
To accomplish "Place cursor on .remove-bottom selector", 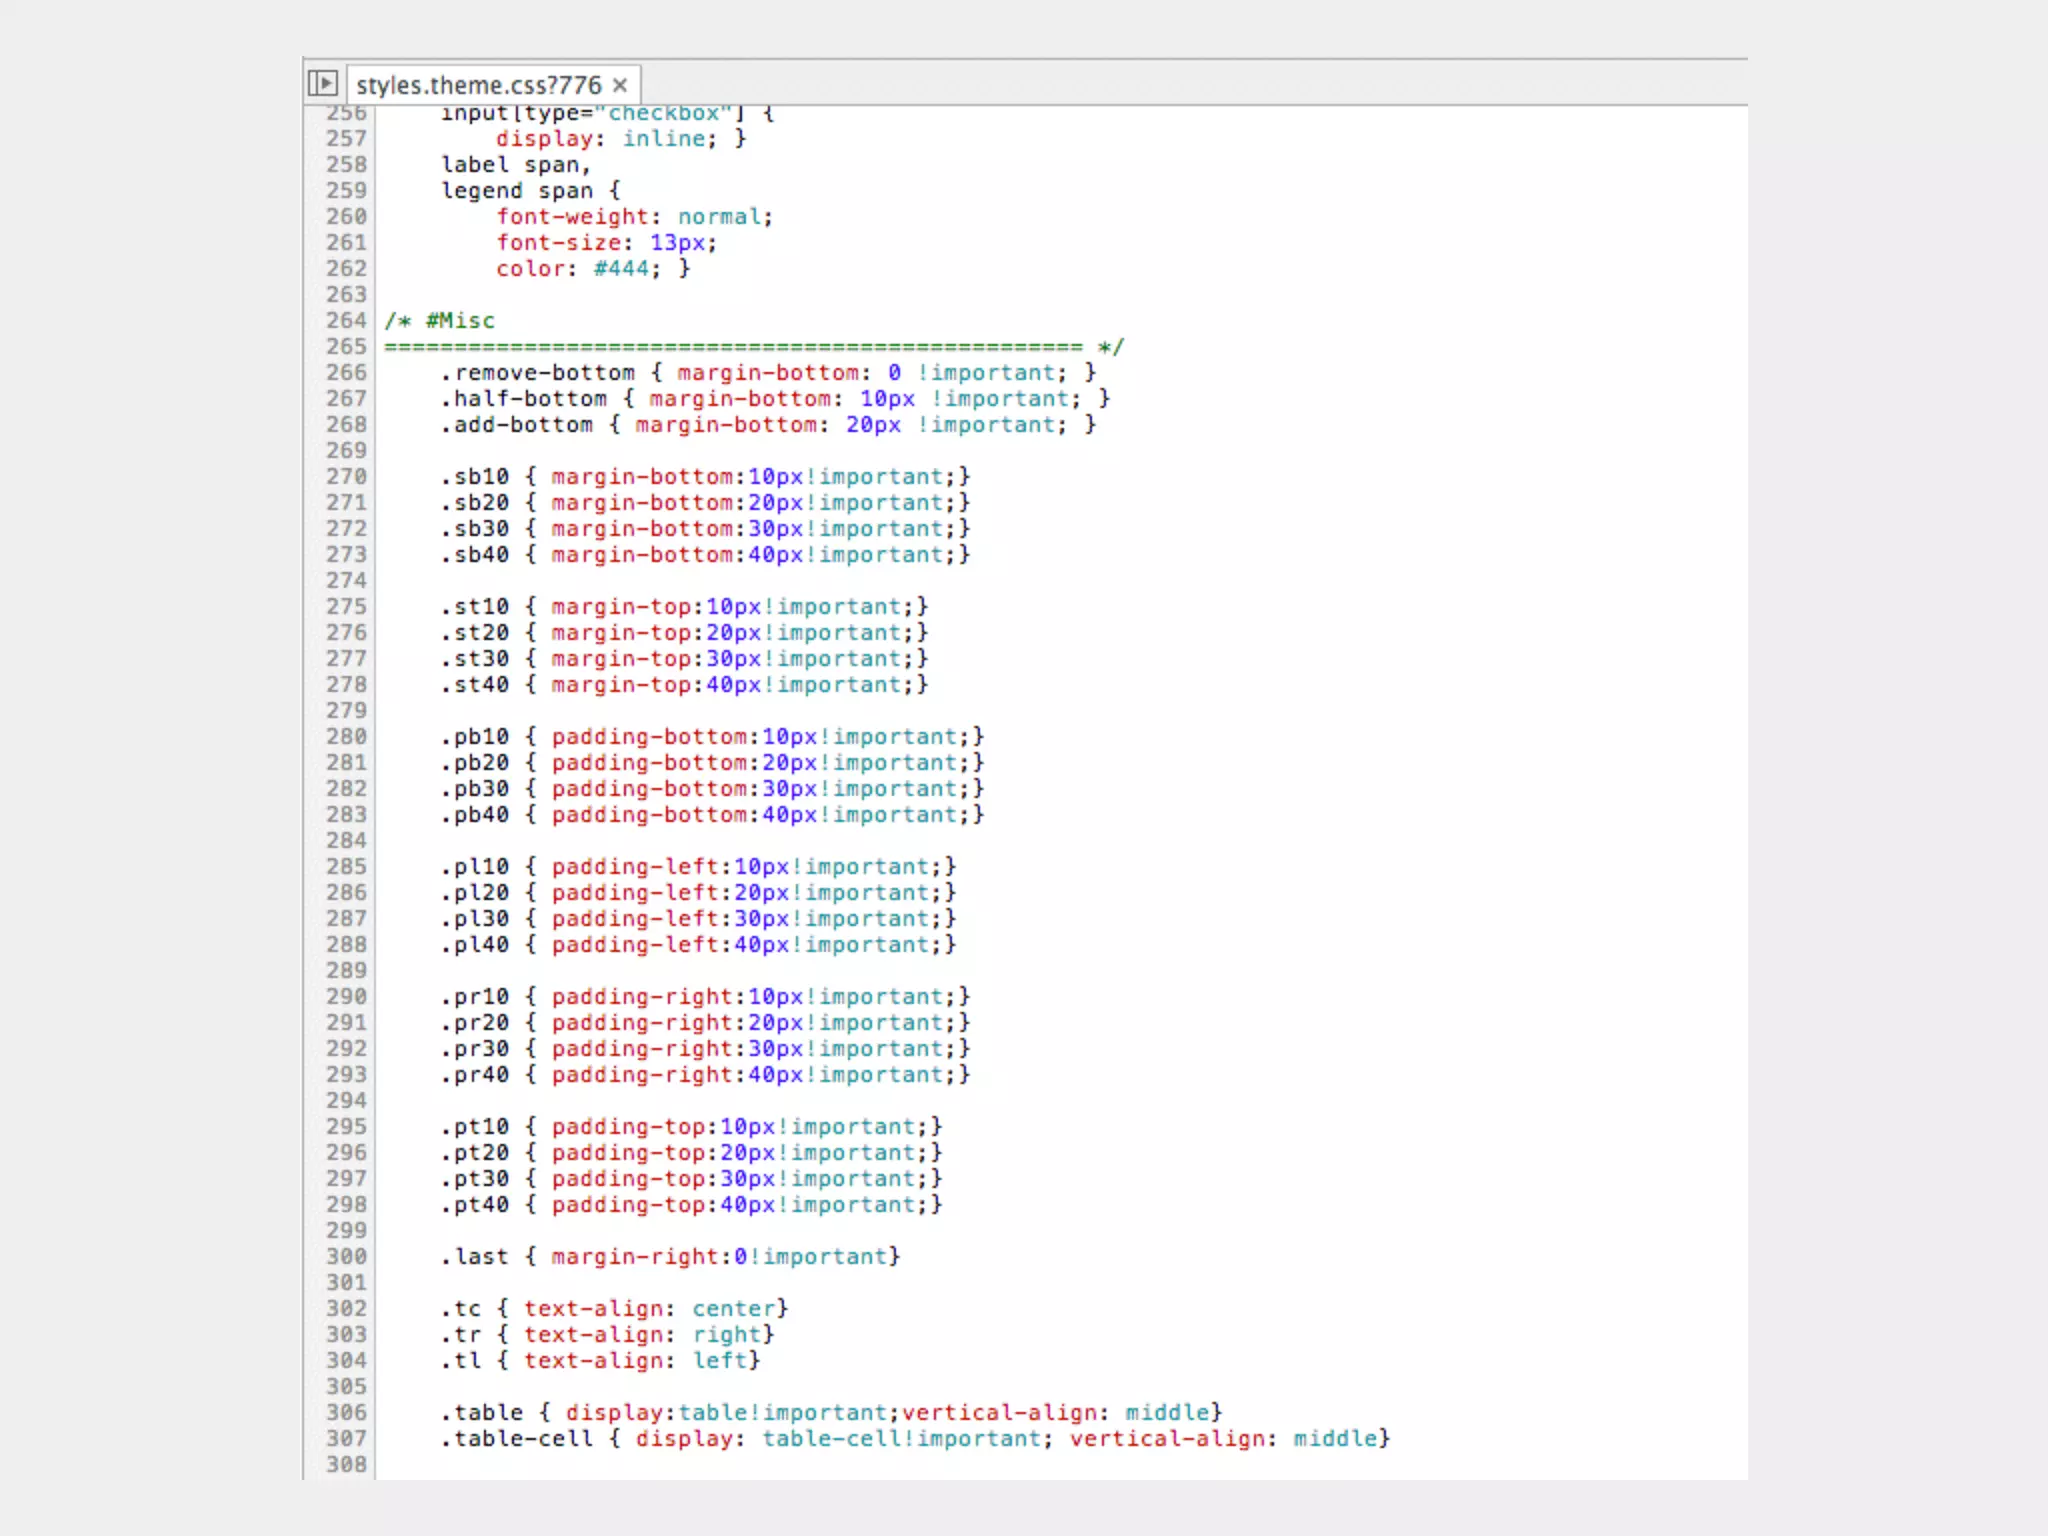I will (x=537, y=373).
